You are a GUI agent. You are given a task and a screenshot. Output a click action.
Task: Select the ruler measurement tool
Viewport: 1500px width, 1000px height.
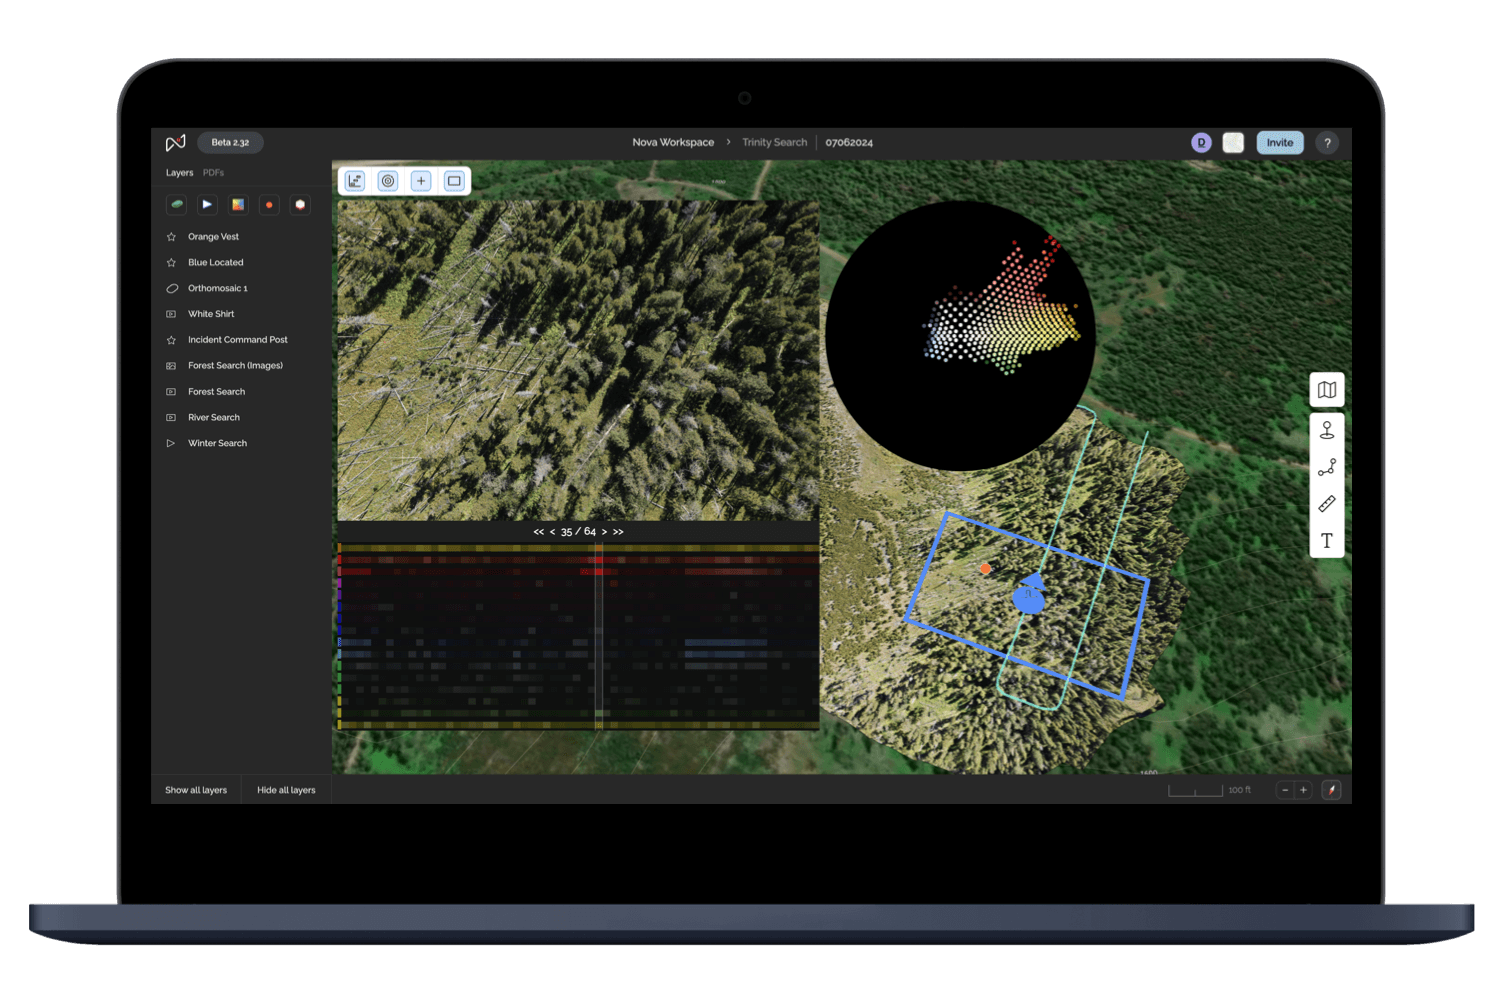tap(1327, 502)
